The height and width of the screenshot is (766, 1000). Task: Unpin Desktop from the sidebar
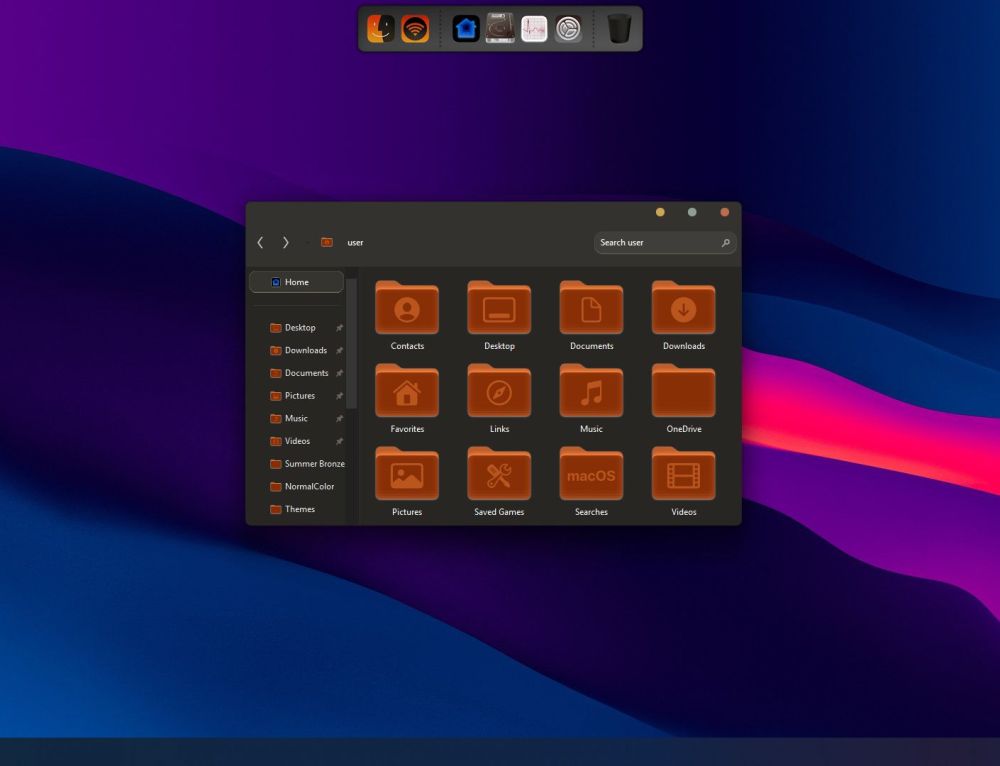click(x=339, y=328)
